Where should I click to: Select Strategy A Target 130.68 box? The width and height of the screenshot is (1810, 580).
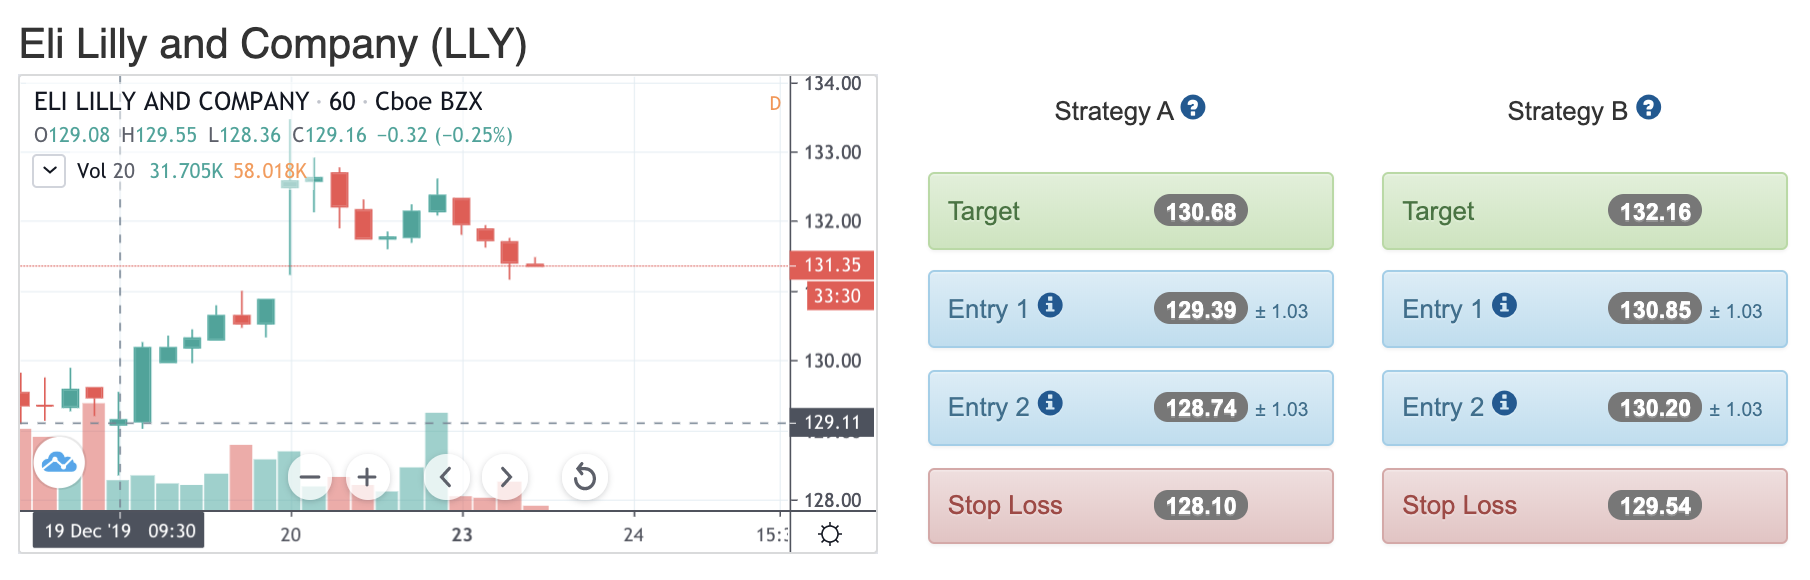pyautogui.click(x=1131, y=211)
